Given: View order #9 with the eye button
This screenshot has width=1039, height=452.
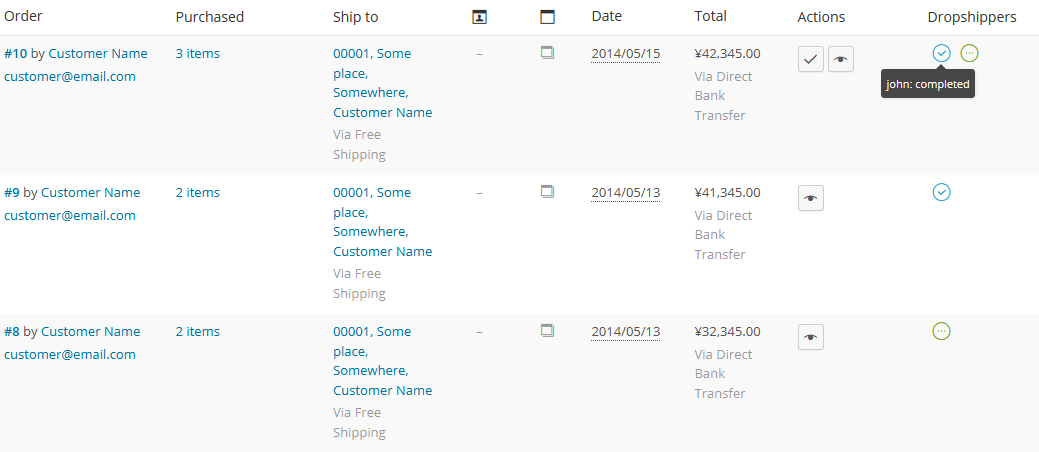Looking at the screenshot, I should click(x=810, y=198).
